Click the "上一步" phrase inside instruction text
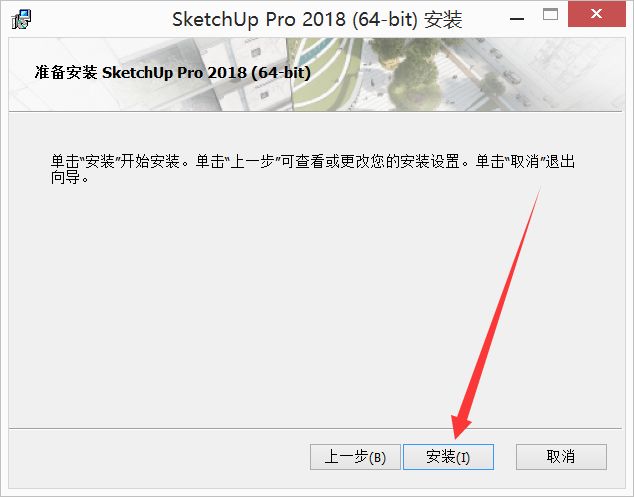This screenshot has height=497, width=634. [x=252, y=161]
